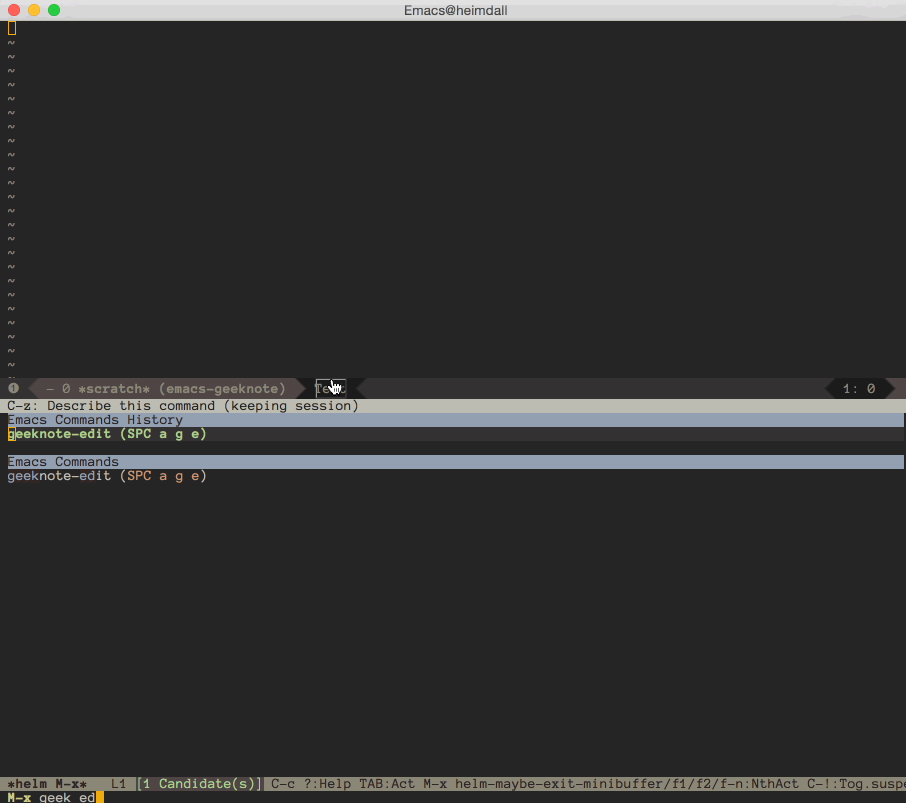Click the TAB:Act hint in helm modeline

[387, 784]
